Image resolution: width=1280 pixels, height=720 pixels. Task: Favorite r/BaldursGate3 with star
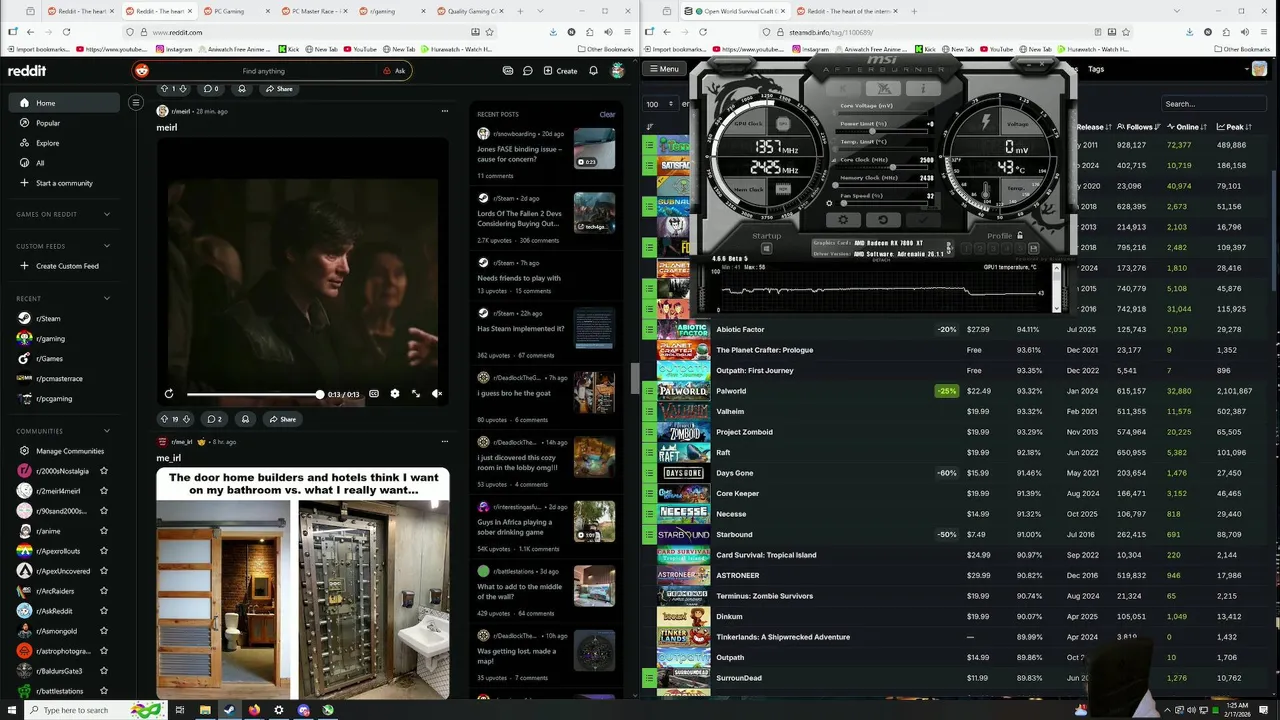pos(104,671)
